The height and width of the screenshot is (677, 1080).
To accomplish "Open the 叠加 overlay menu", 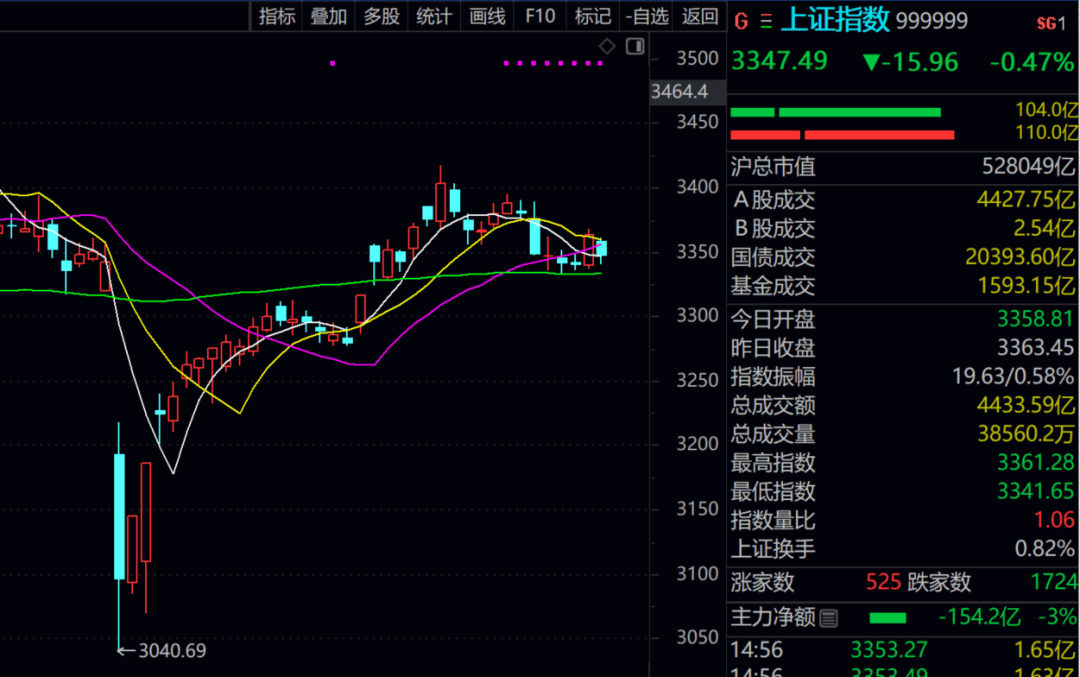I will pyautogui.click(x=329, y=16).
